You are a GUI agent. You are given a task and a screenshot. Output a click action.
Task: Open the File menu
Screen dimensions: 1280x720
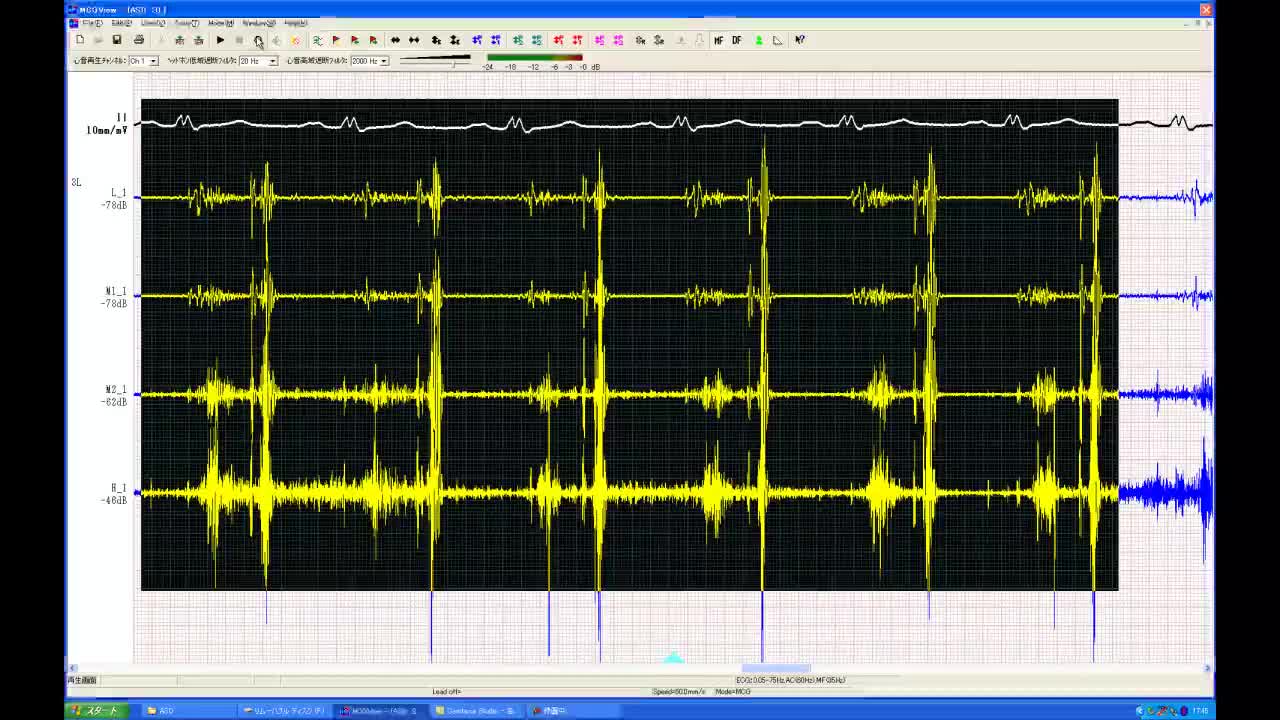click(x=91, y=23)
